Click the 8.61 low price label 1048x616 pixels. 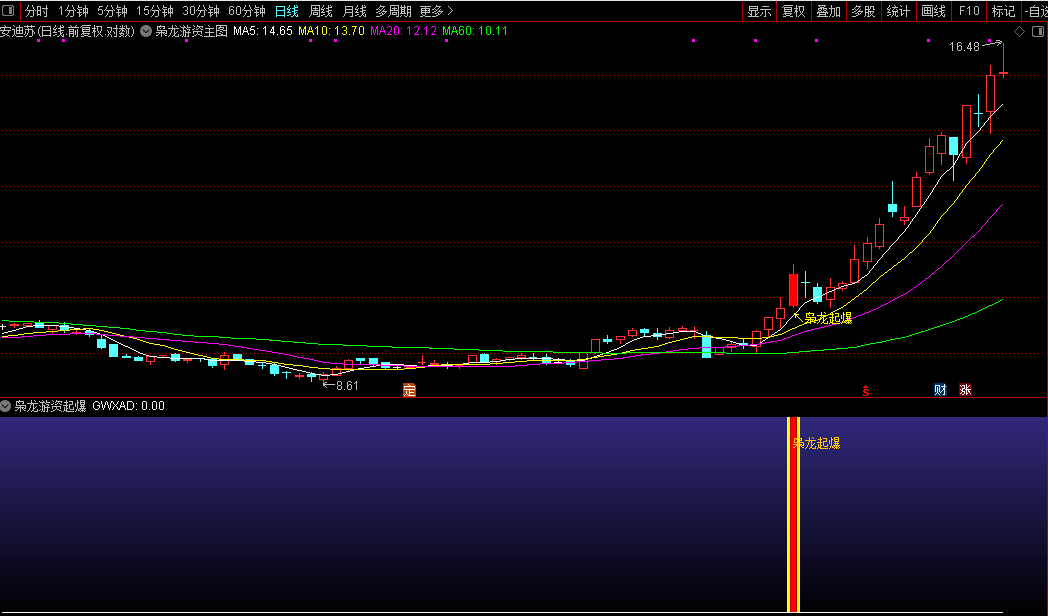pos(347,386)
